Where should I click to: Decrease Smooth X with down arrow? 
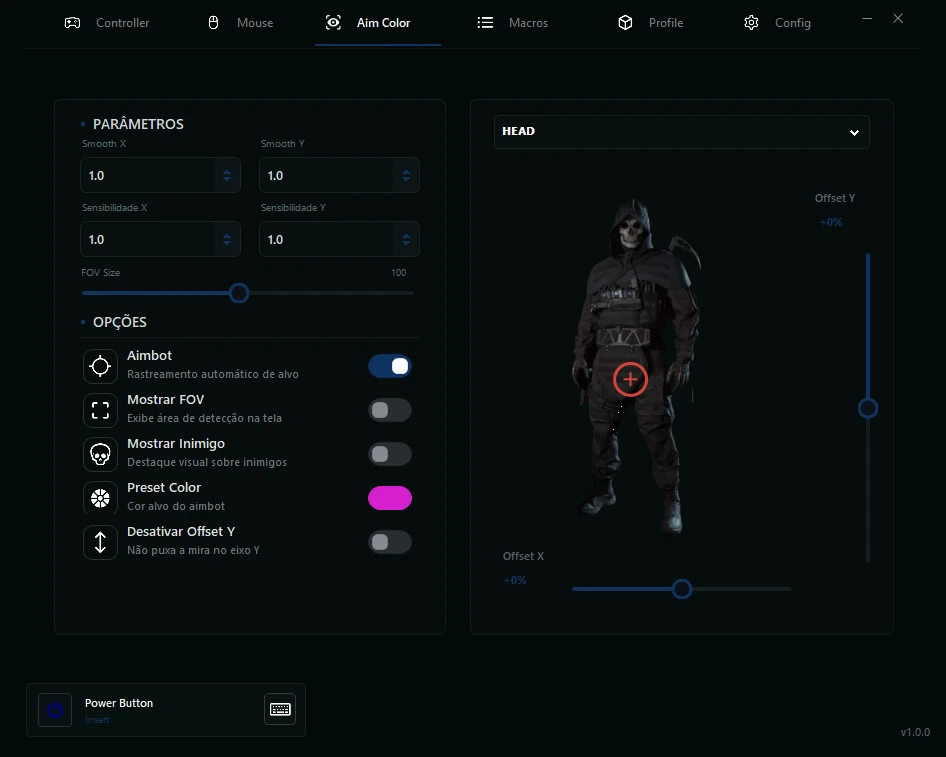pos(227,179)
